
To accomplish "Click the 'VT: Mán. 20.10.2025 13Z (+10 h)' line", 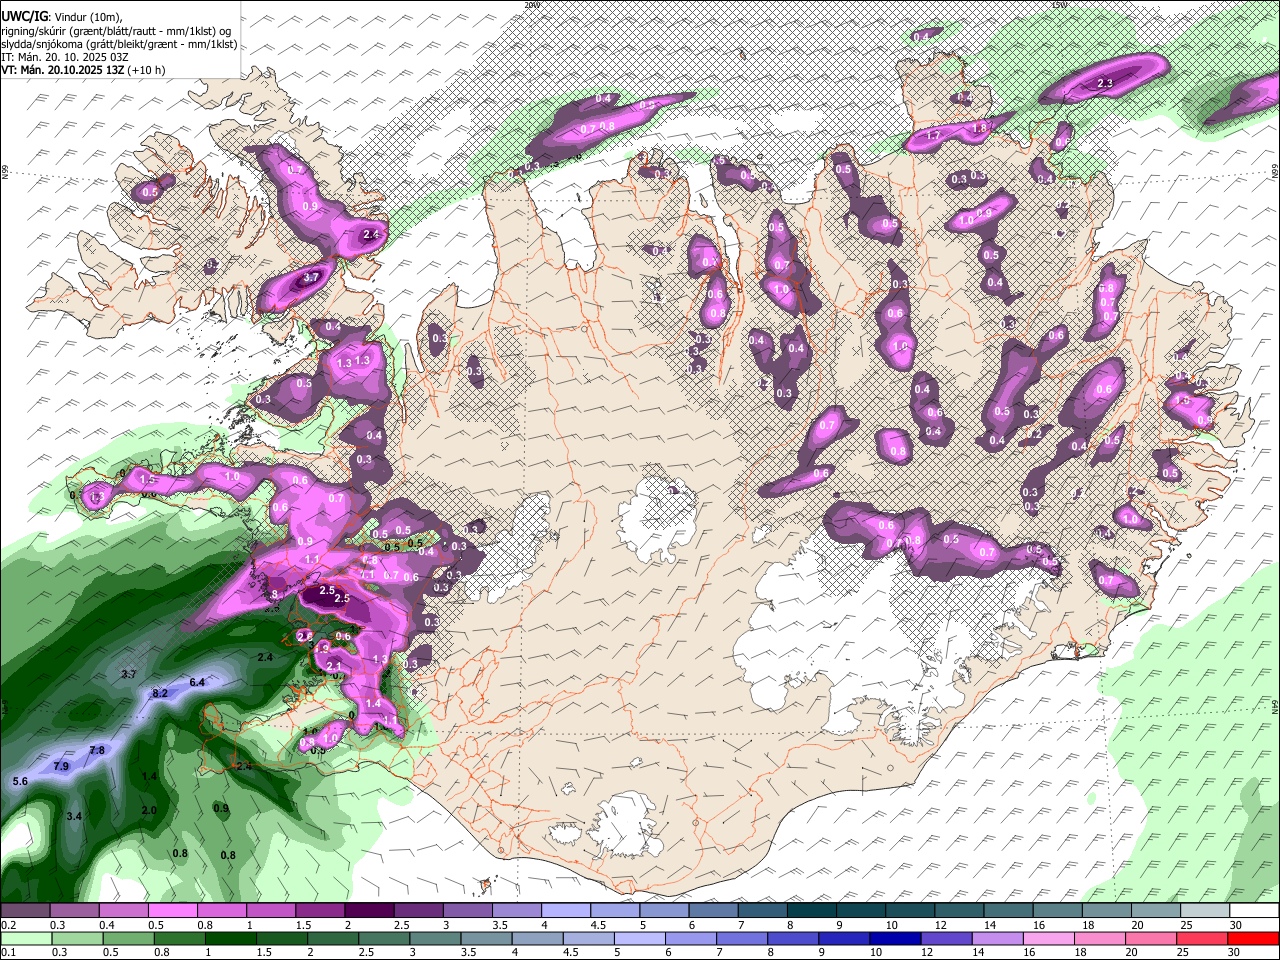I will 84,70.
